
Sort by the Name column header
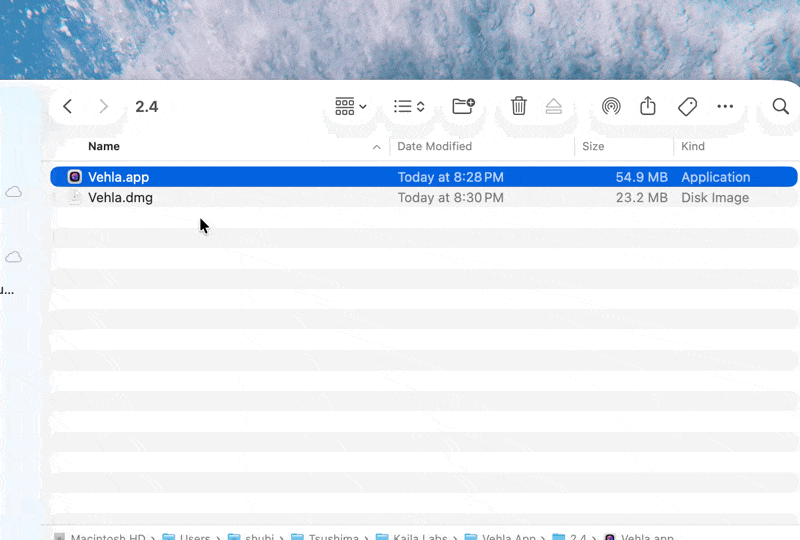104,146
